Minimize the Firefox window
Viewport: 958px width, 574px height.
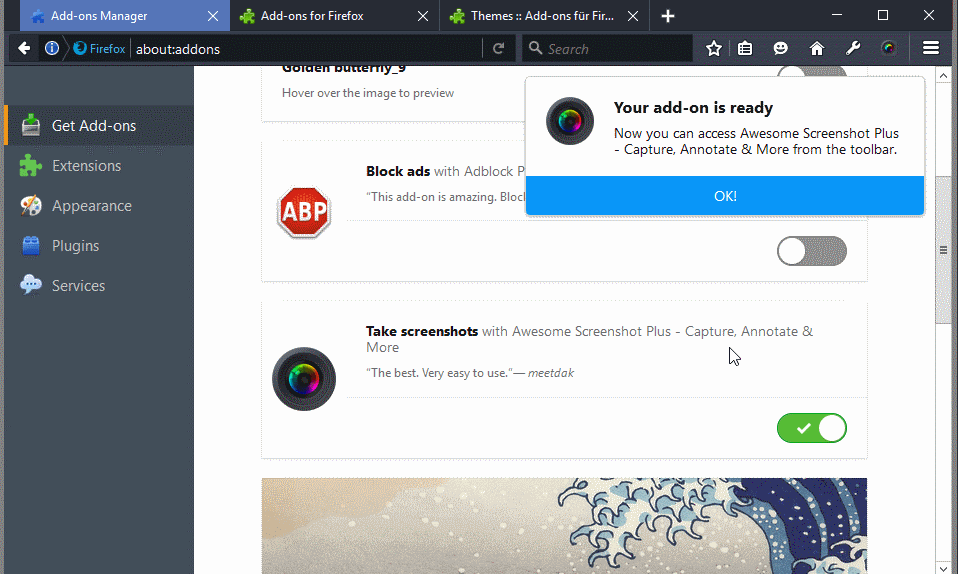pyautogui.click(x=837, y=15)
